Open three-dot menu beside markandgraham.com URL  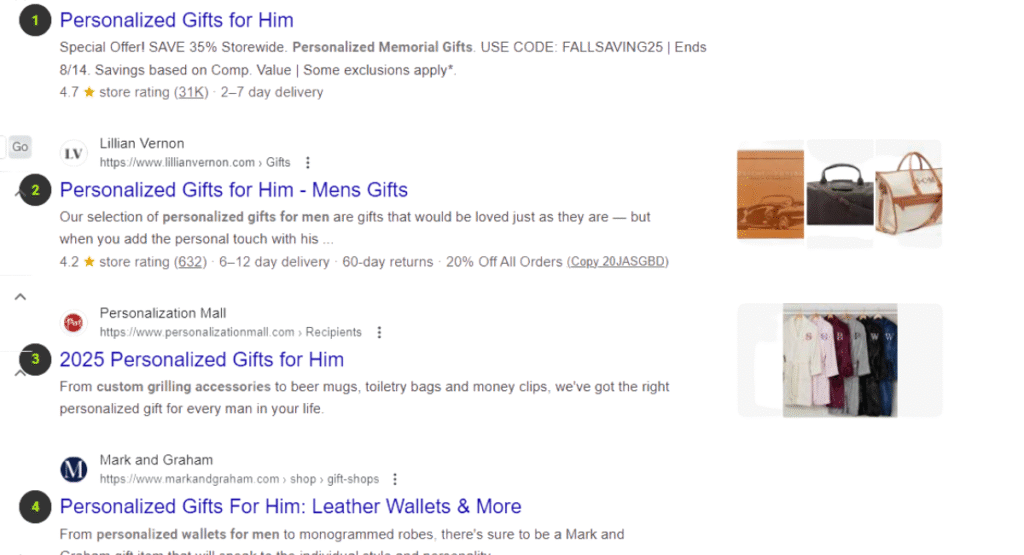click(x=395, y=479)
